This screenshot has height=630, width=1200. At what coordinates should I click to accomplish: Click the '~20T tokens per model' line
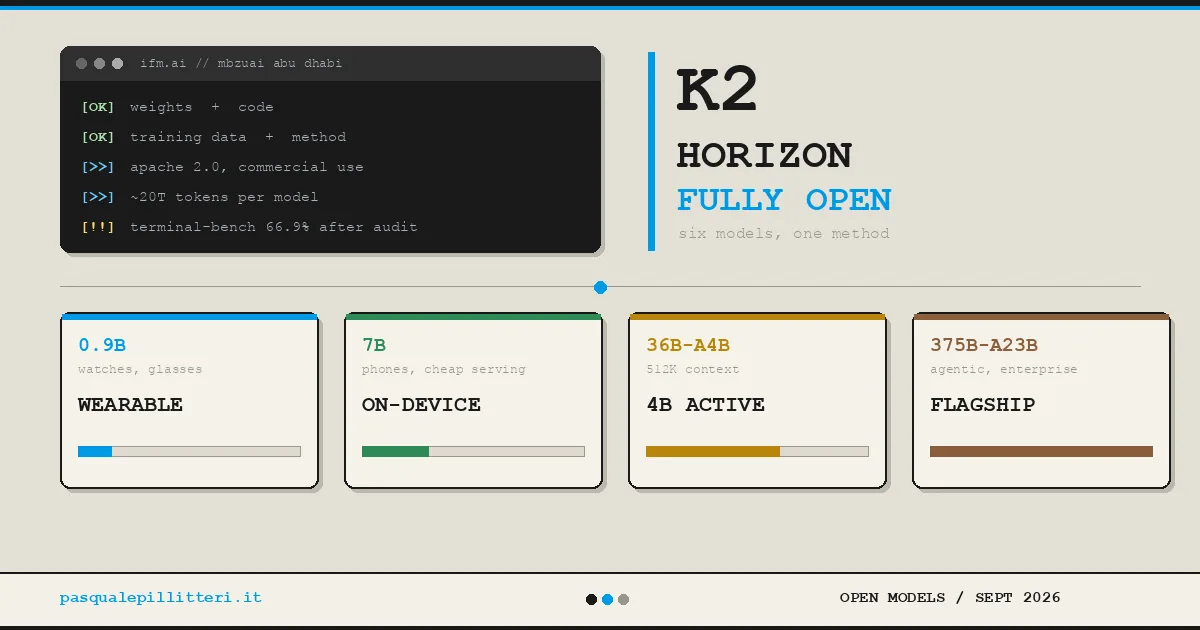[224, 197]
